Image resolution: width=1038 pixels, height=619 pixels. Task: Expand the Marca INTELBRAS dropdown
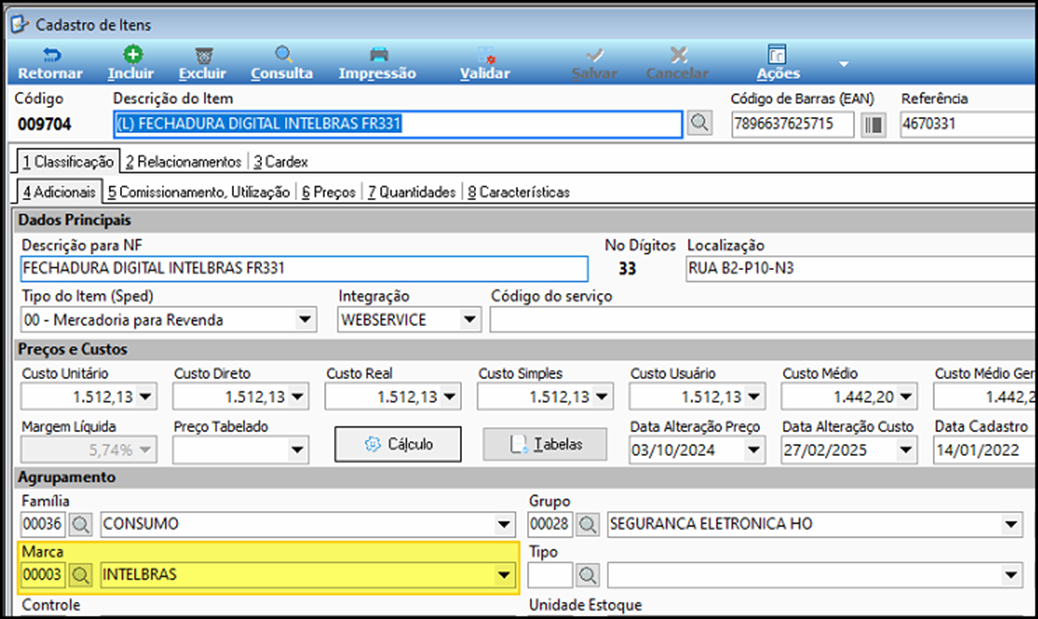tap(504, 575)
